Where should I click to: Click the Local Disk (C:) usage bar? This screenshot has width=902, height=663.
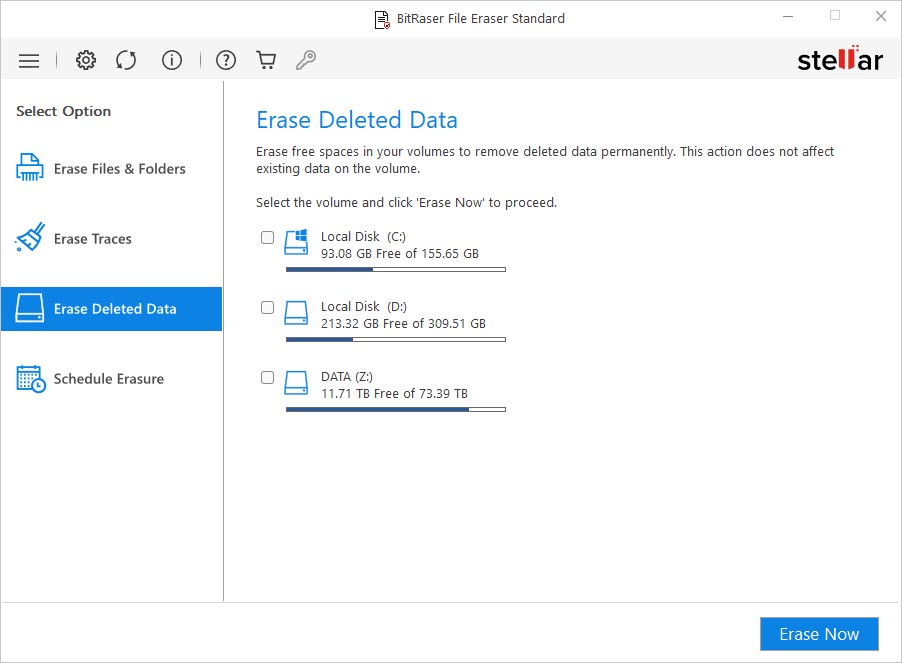pos(396,270)
